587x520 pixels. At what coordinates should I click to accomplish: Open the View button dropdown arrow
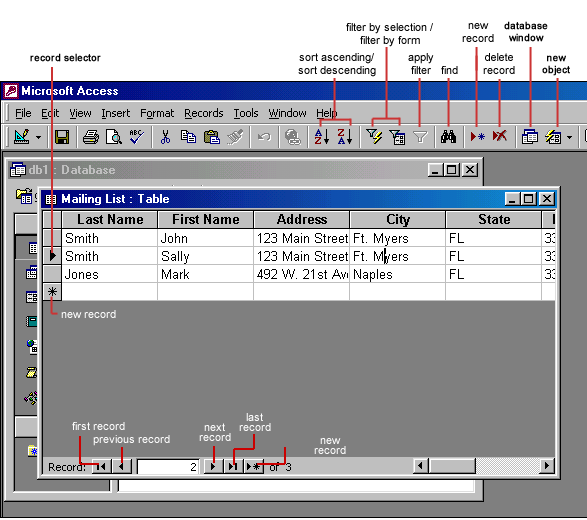(x=39, y=137)
